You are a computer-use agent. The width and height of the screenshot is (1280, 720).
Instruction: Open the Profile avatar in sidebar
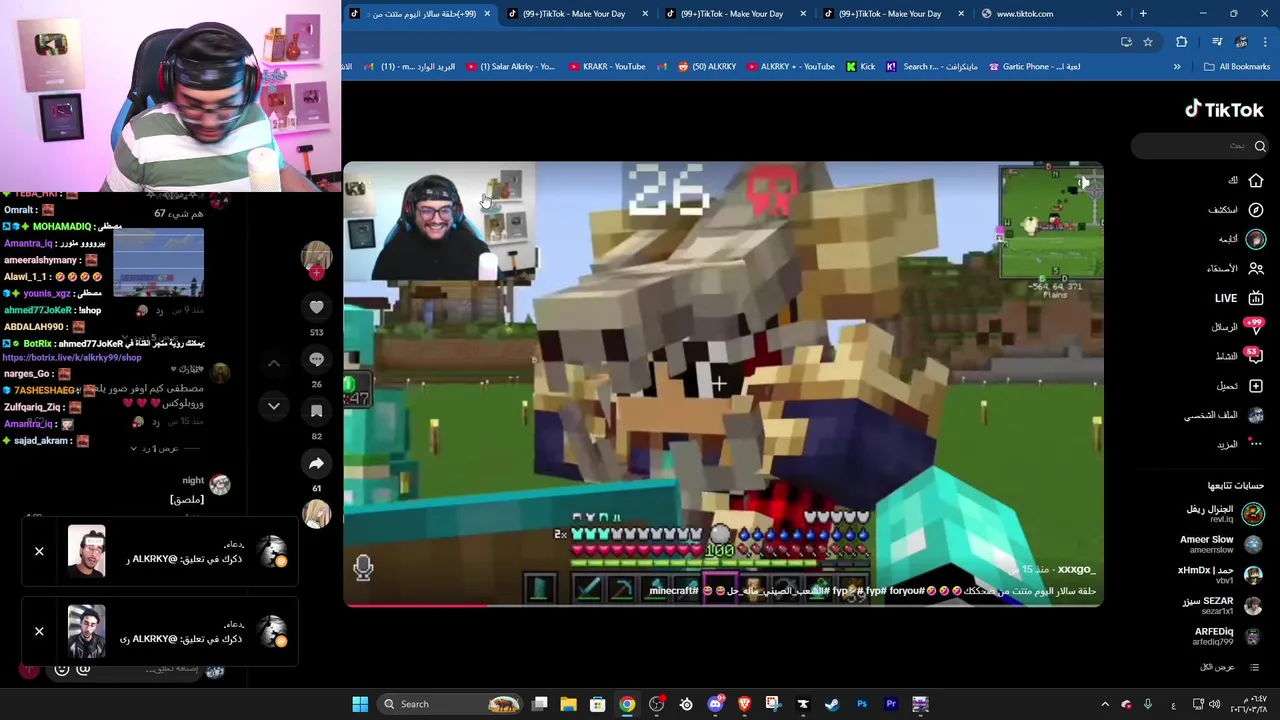point(1256,415)
